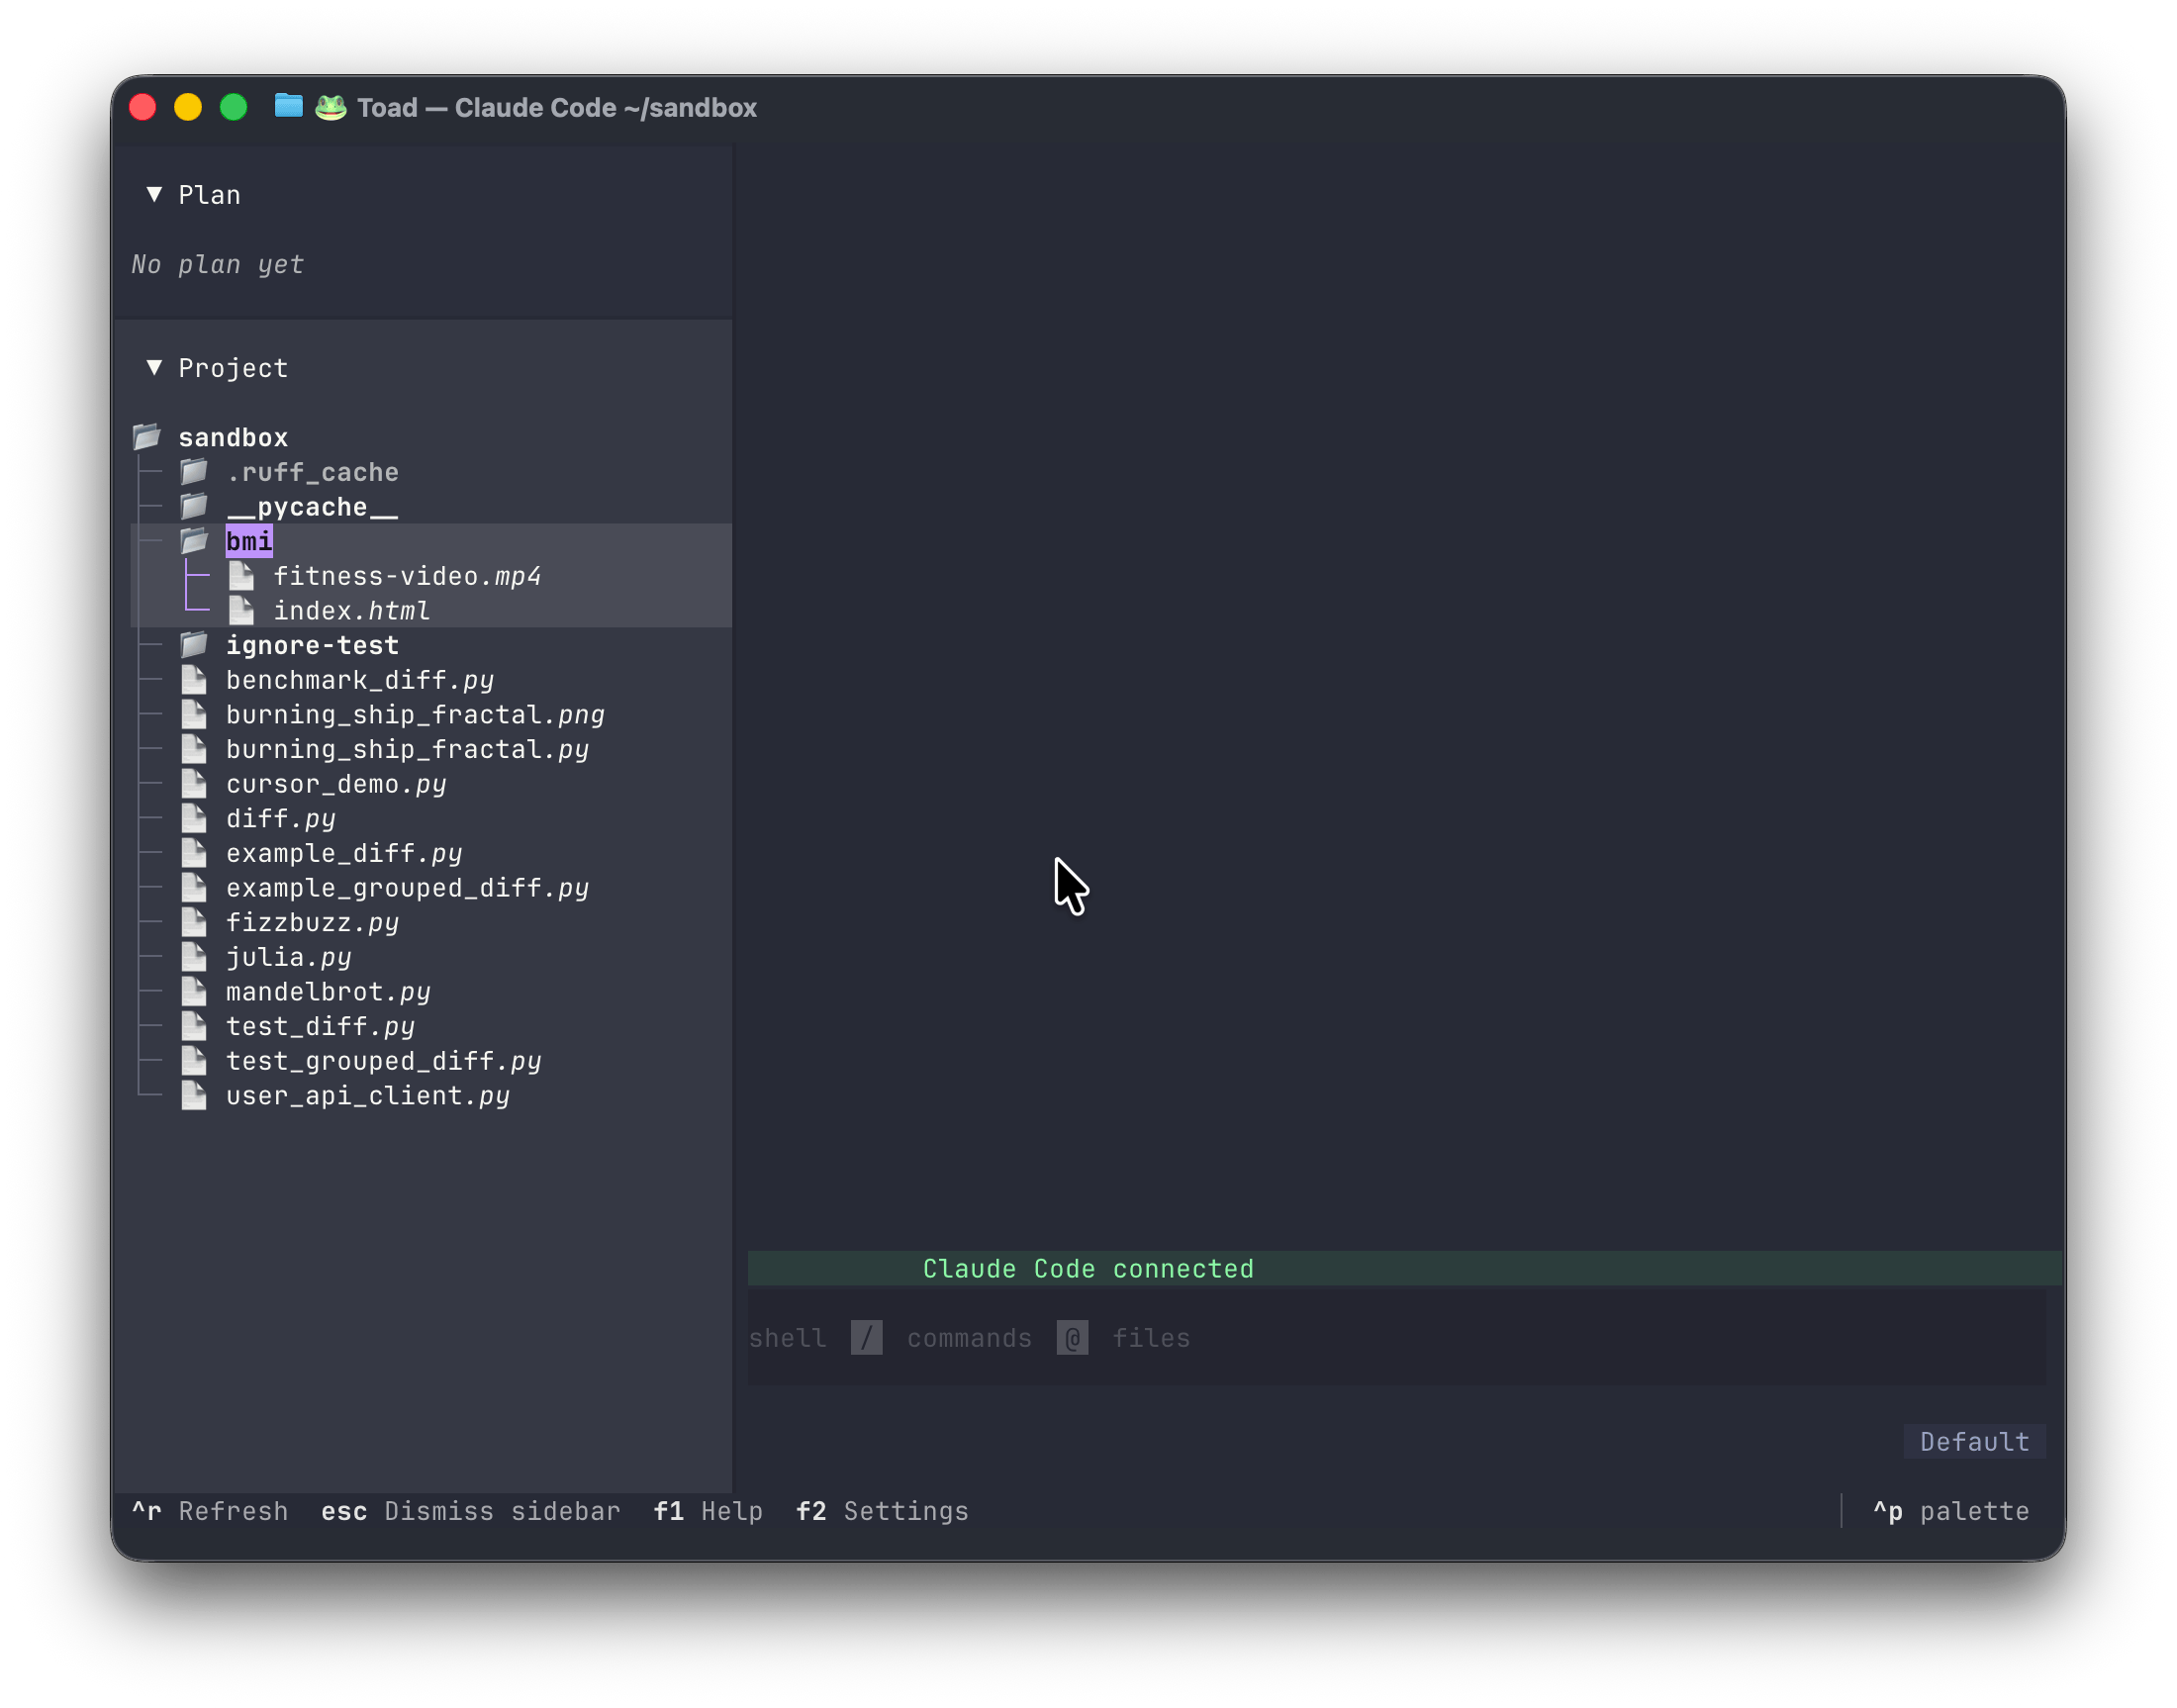The image size is (2177, 1708).
Task: Select mandelbrot.py in the project tree
Action: [x=328, y=990]
